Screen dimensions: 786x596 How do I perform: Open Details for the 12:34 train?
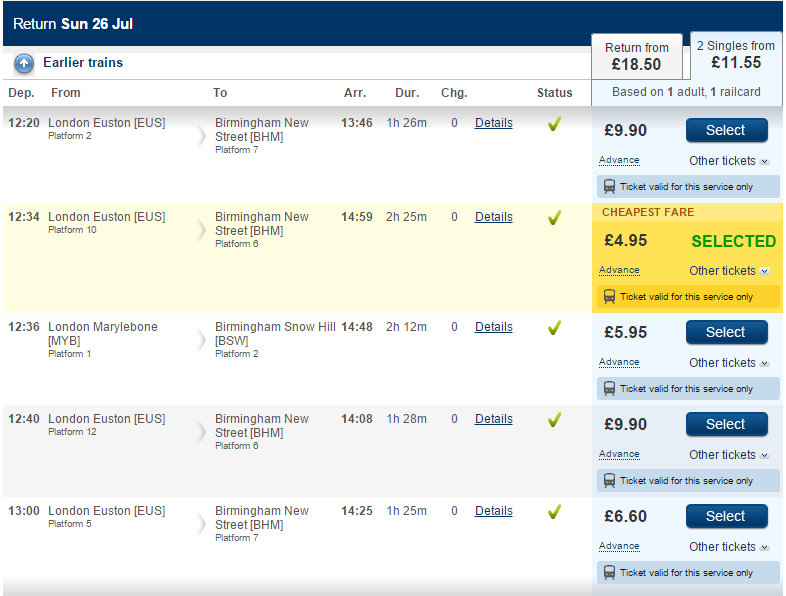(494, 217)
